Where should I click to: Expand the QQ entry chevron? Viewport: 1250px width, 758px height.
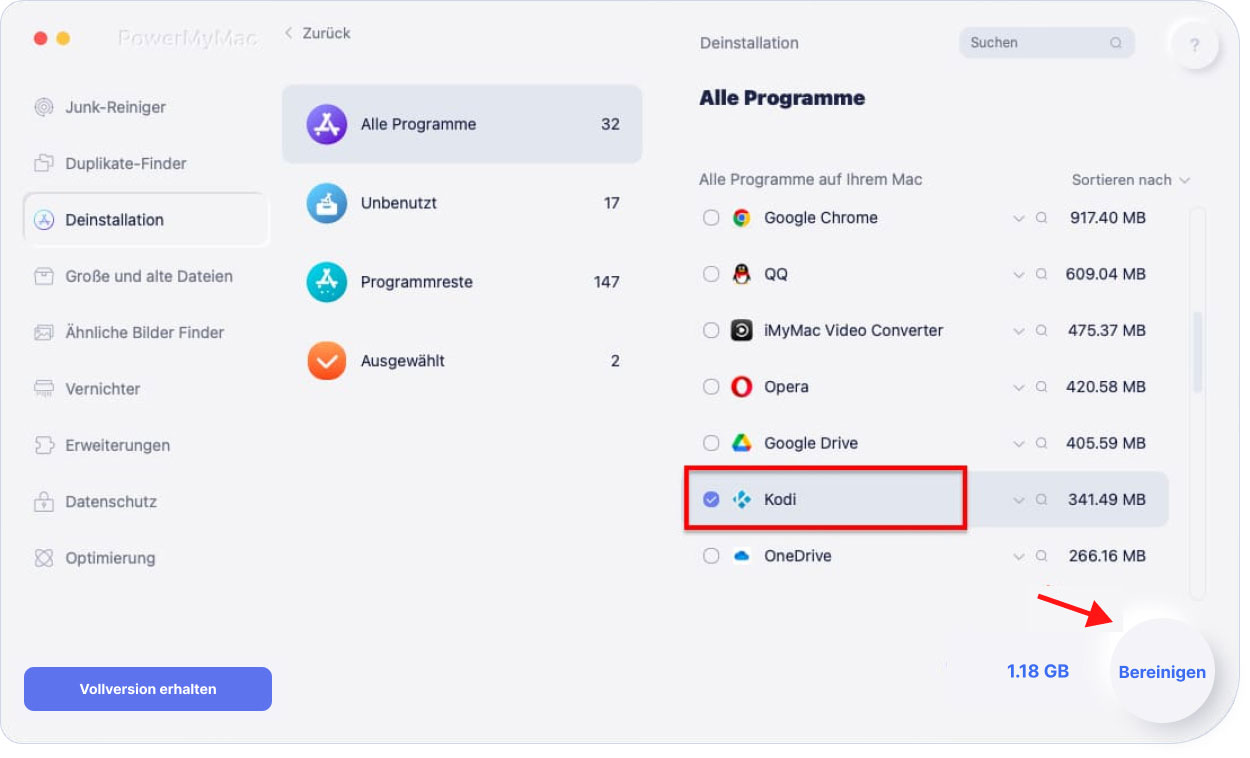[x=1019, y=275]
